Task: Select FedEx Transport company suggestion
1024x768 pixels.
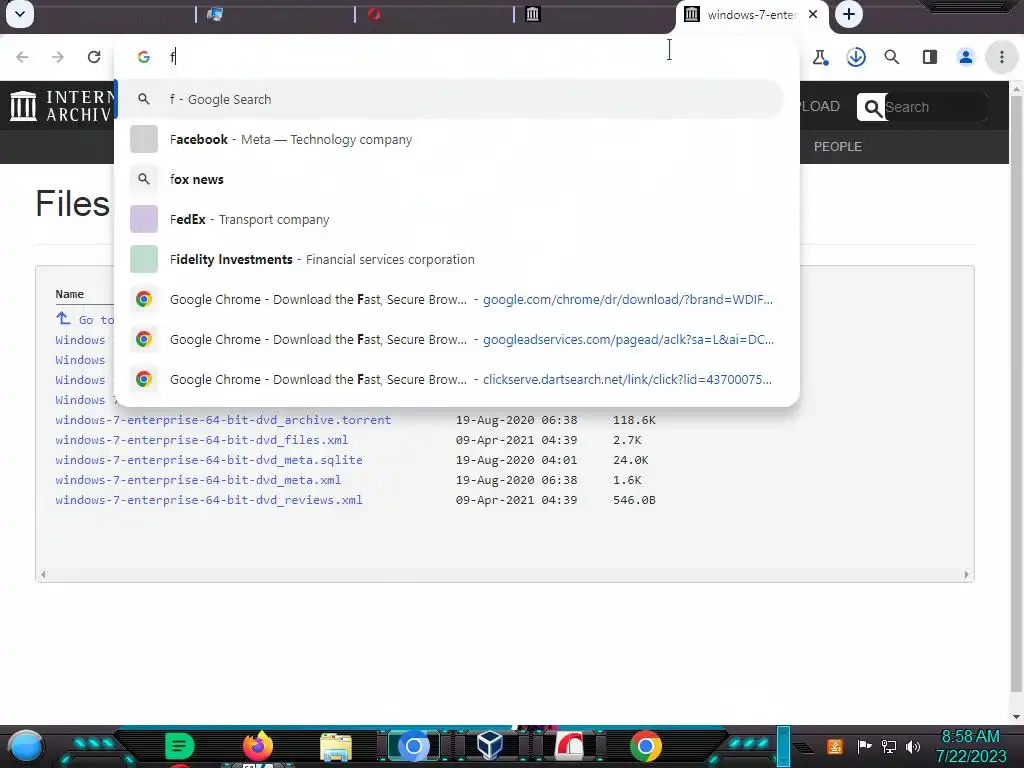Action: tap(449, 219)
